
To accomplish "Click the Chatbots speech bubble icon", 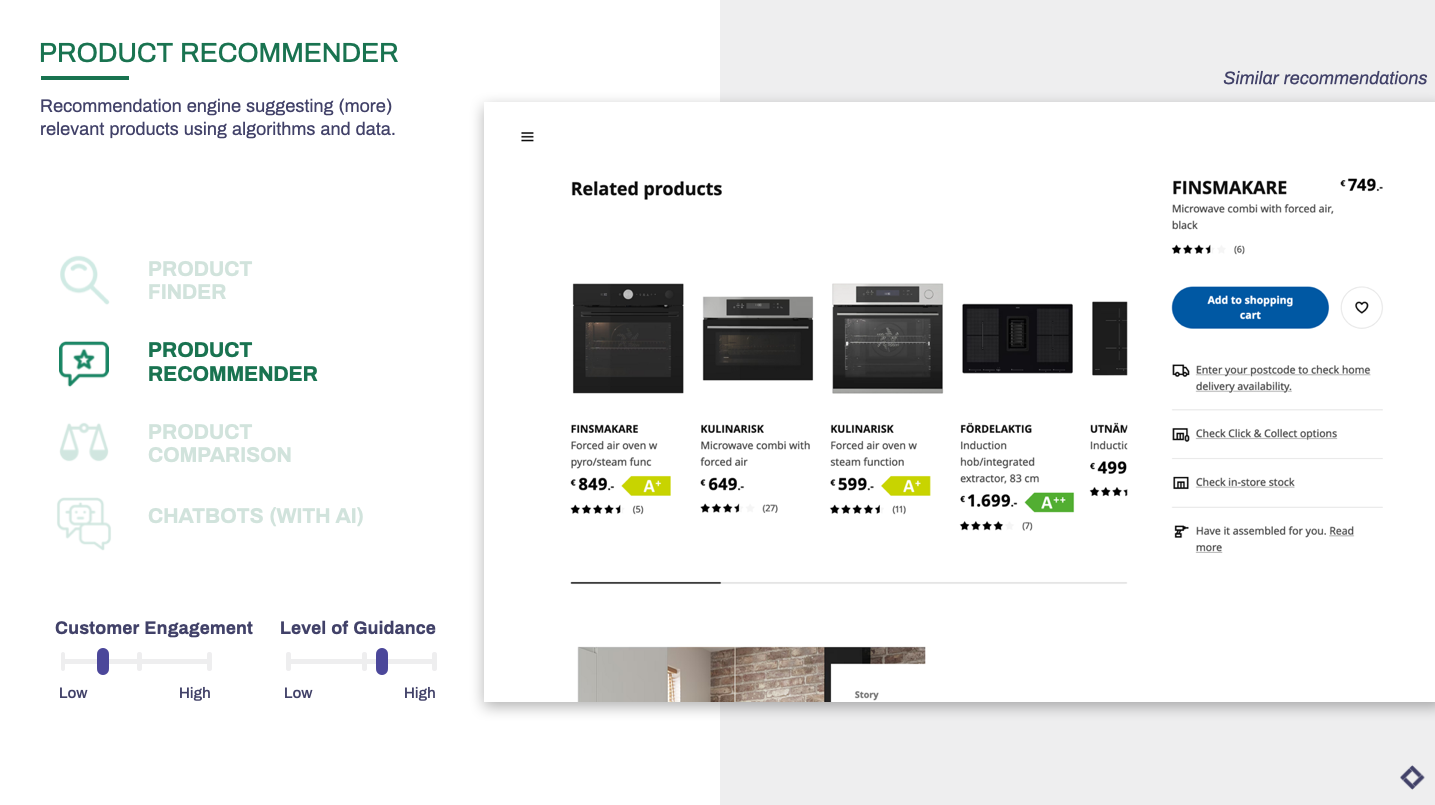I will [x=84, y=522].
